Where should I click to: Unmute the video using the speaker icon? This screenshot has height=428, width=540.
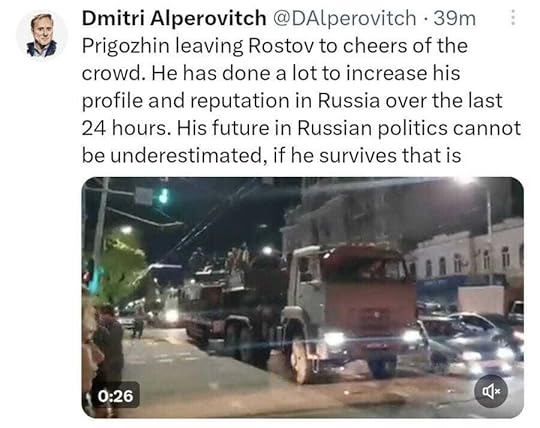pyautogui.click(x=490, y=391)
